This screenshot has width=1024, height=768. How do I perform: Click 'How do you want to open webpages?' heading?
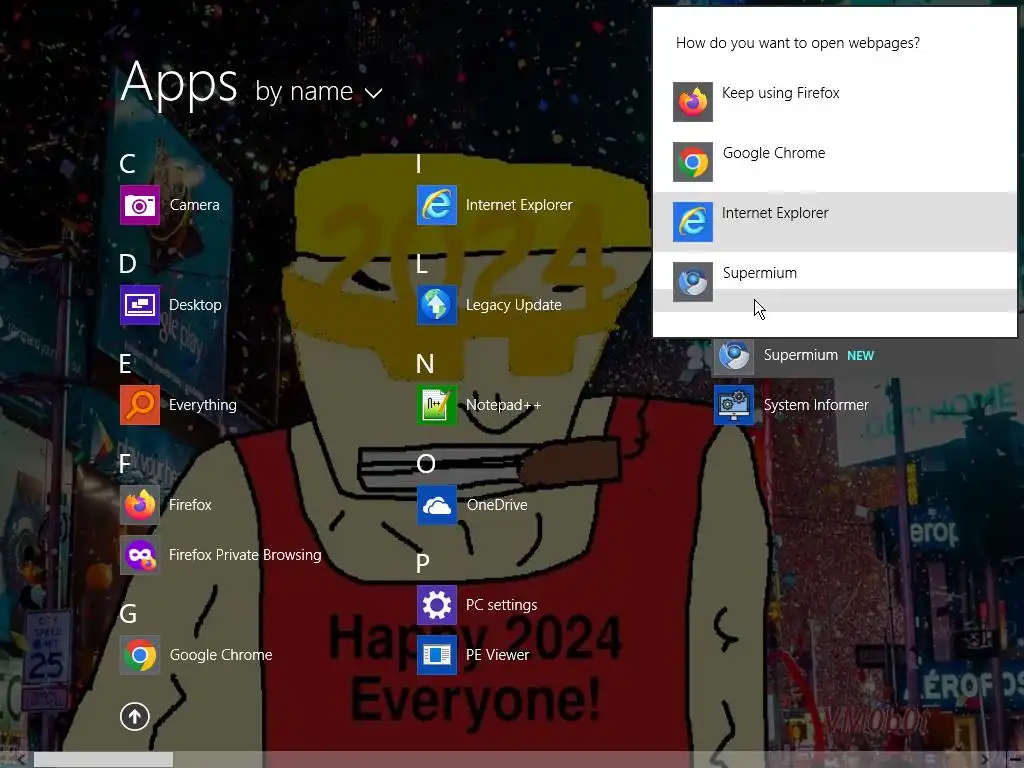coord(798,43)
